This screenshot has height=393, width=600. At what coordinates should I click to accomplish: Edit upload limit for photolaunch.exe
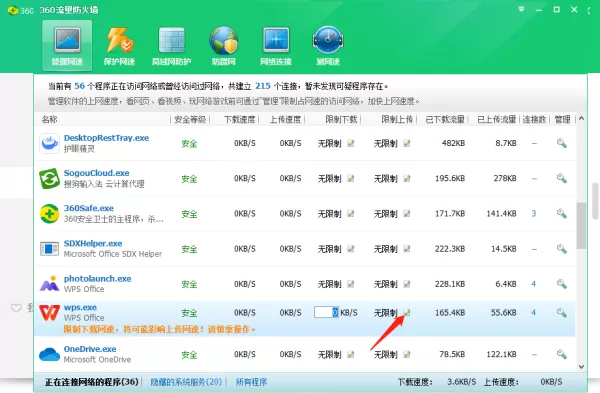click(x=407, y=284)
